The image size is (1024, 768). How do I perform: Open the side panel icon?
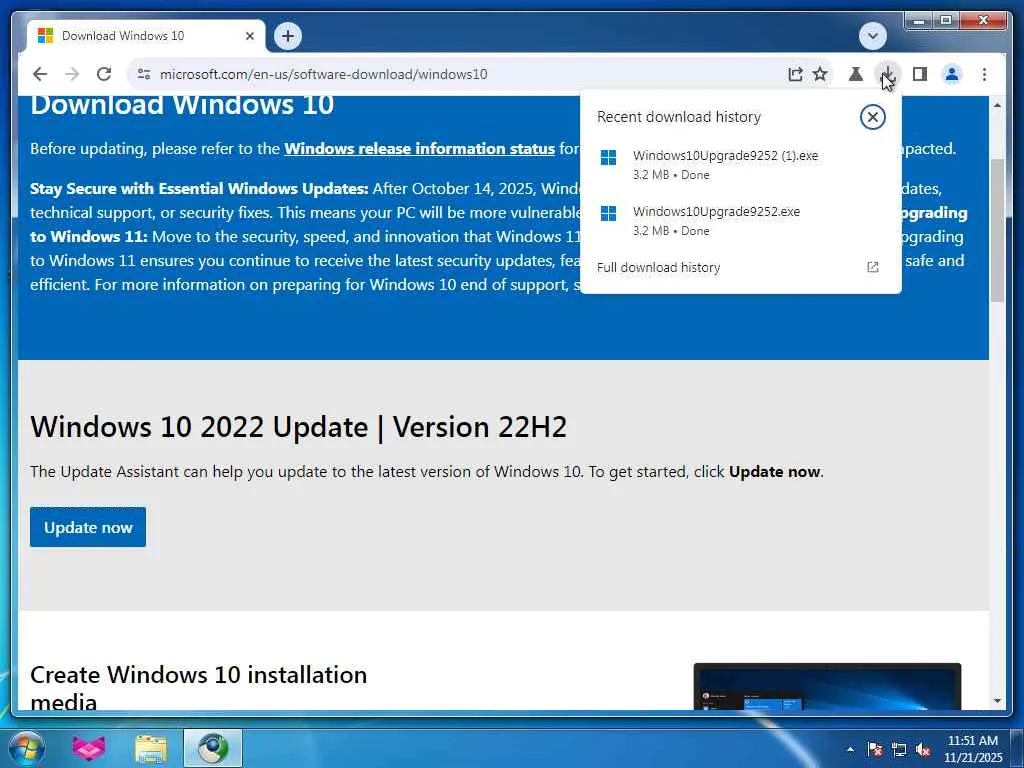coord(920,74)
